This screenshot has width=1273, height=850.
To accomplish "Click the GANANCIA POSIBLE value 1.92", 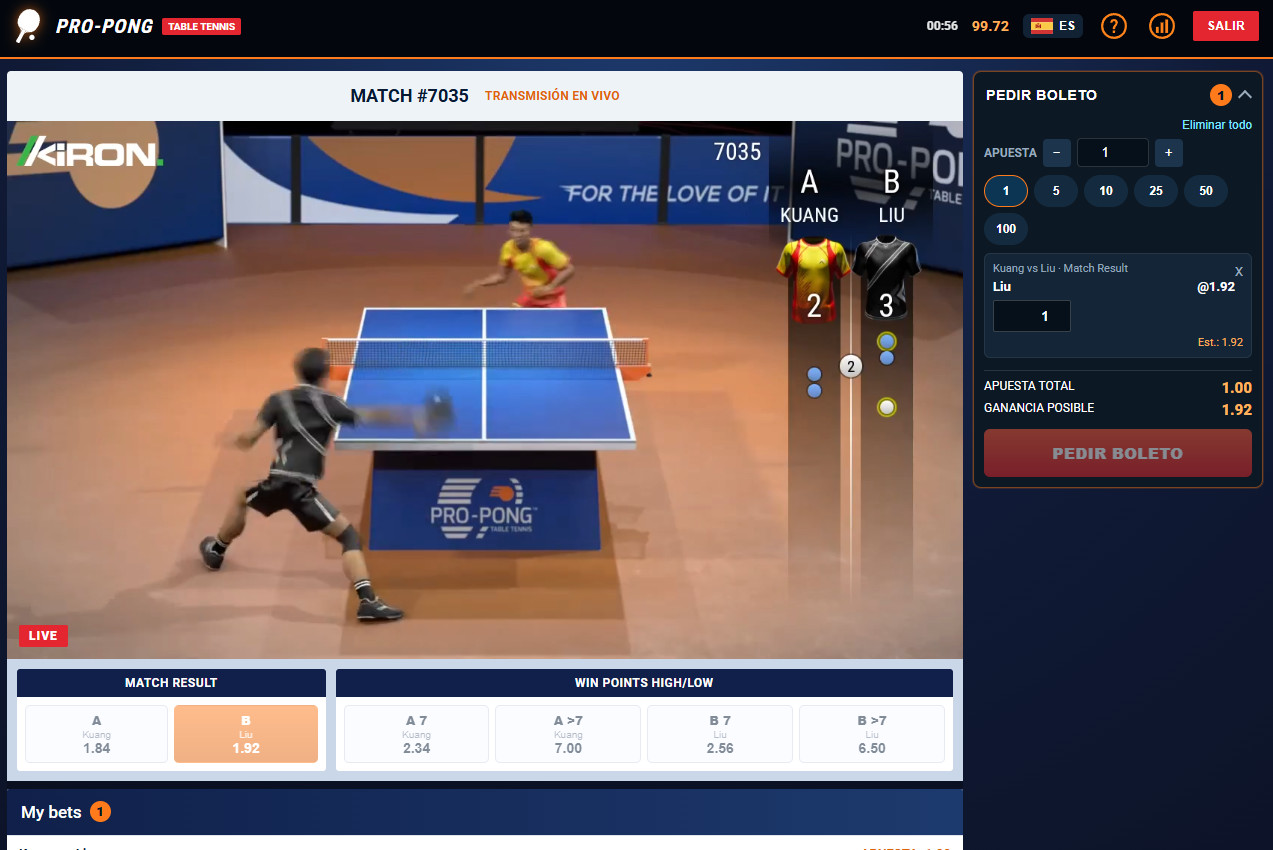I will tap(1237, 409).
